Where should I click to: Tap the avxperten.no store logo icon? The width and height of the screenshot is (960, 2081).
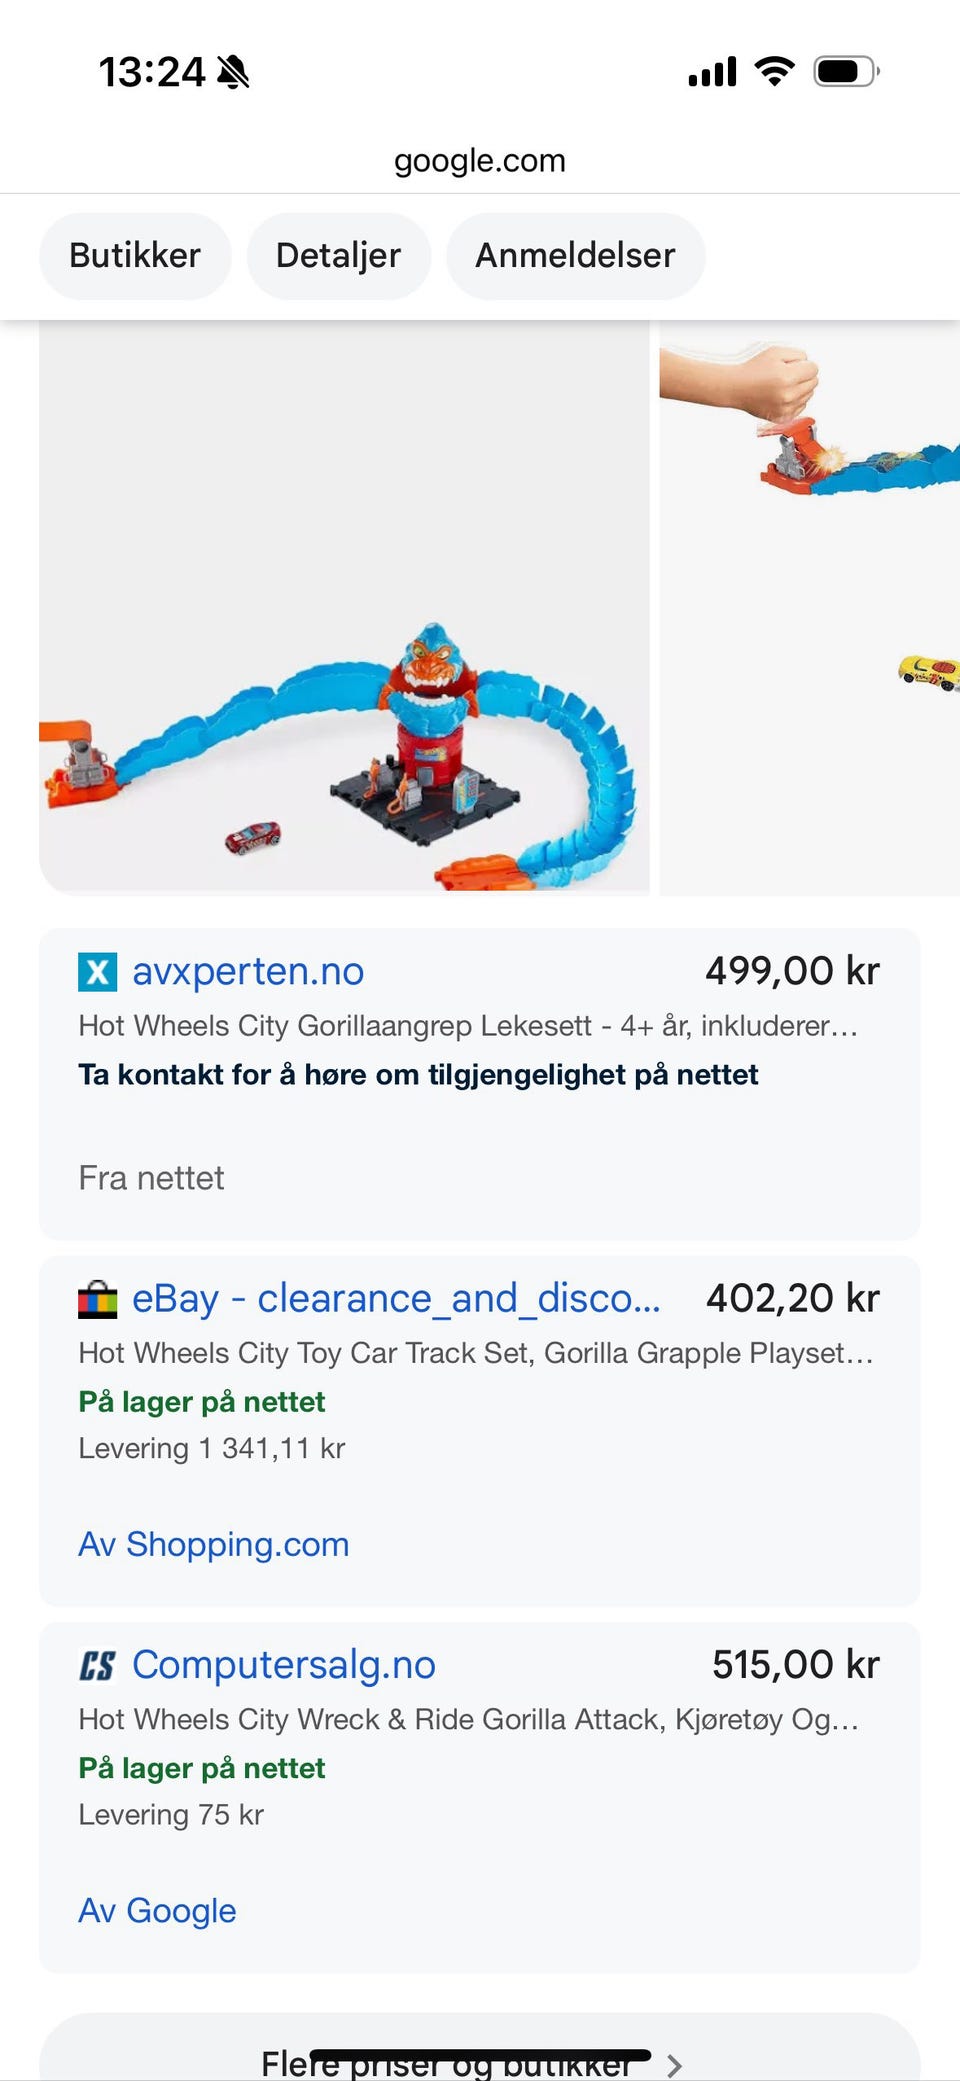98,971
